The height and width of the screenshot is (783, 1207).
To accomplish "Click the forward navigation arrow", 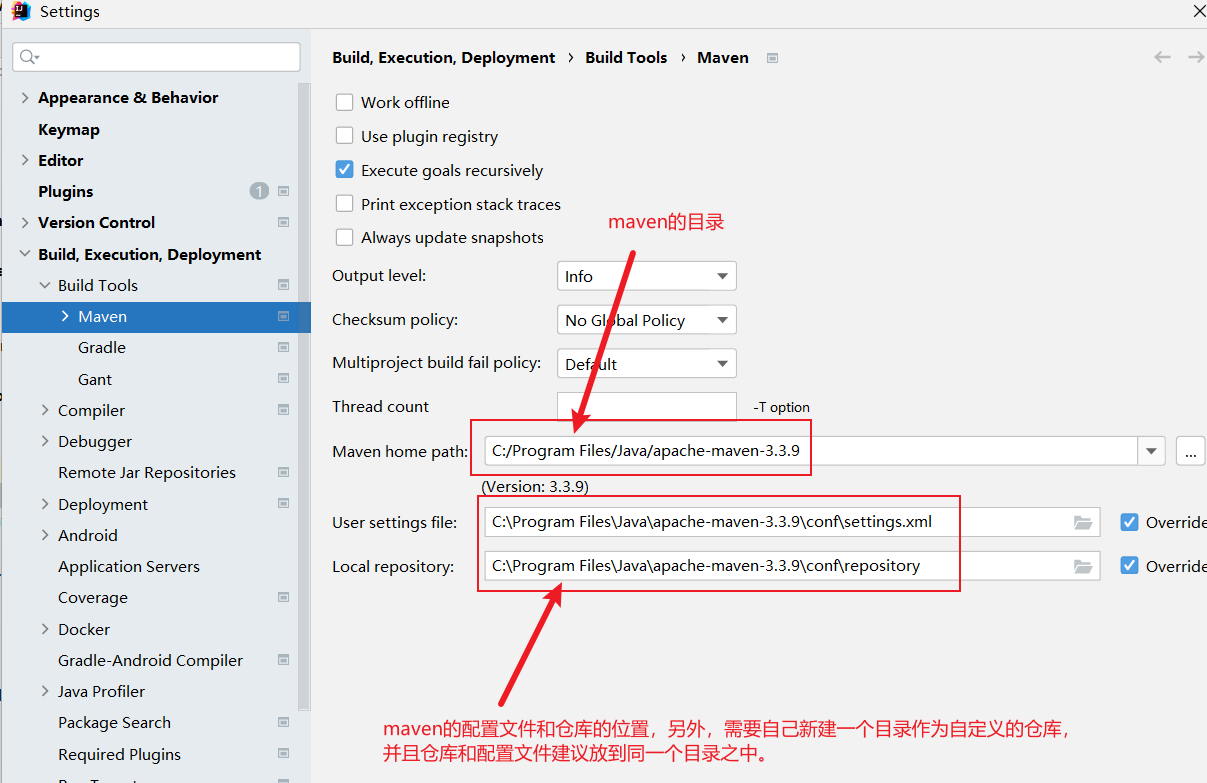I will tap(1196, 57).
